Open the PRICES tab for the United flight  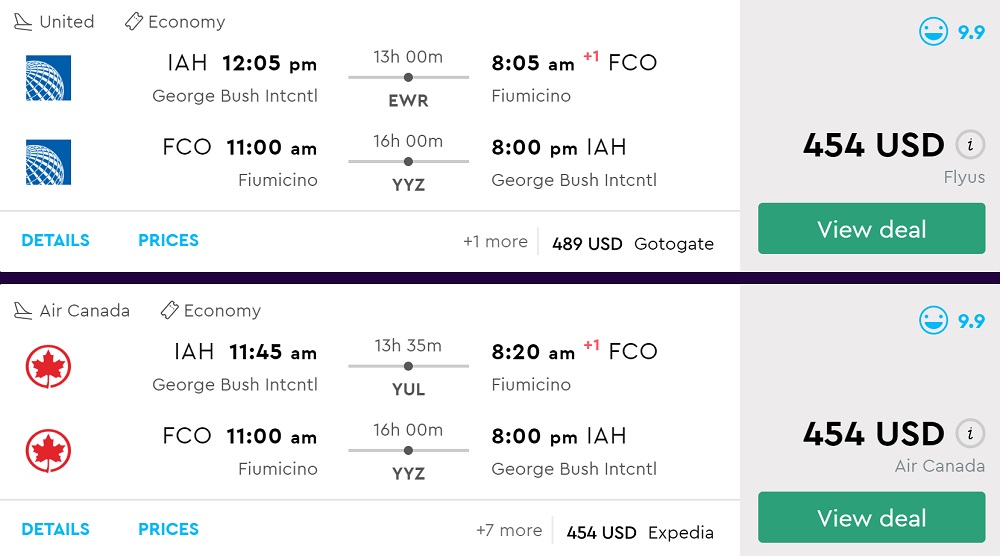168,240
